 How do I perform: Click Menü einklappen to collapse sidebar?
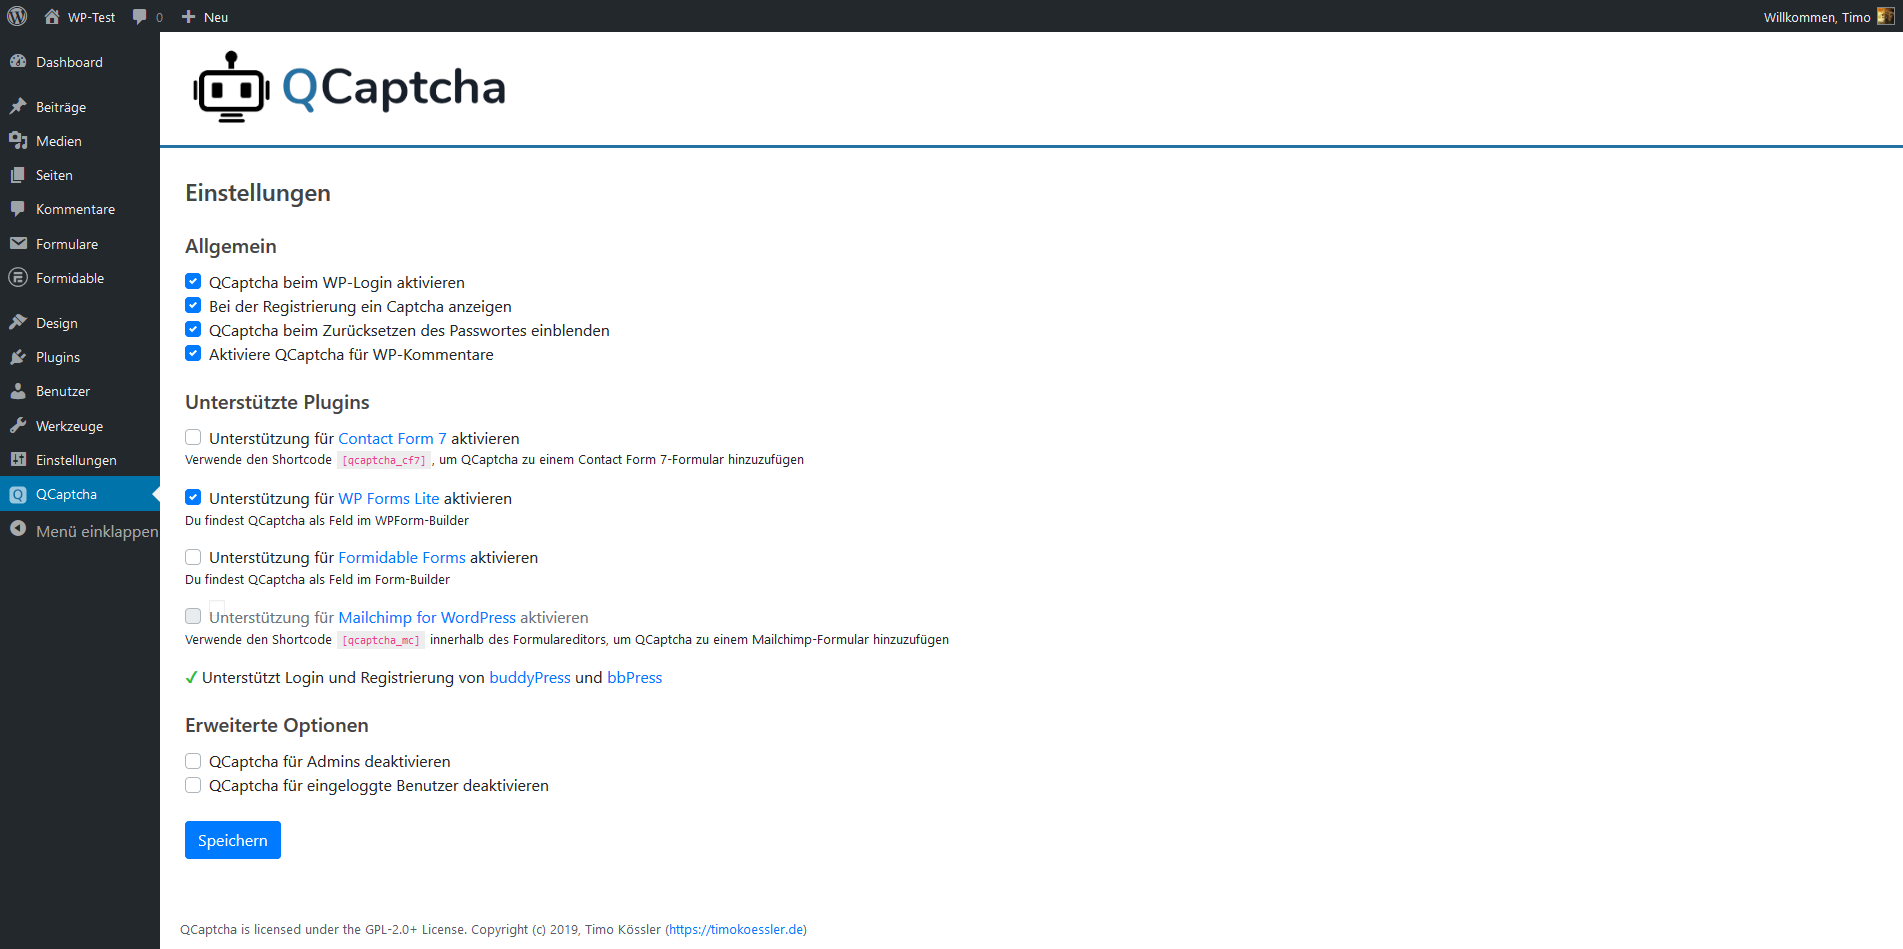pyautogui.click(x=80, y=531)
